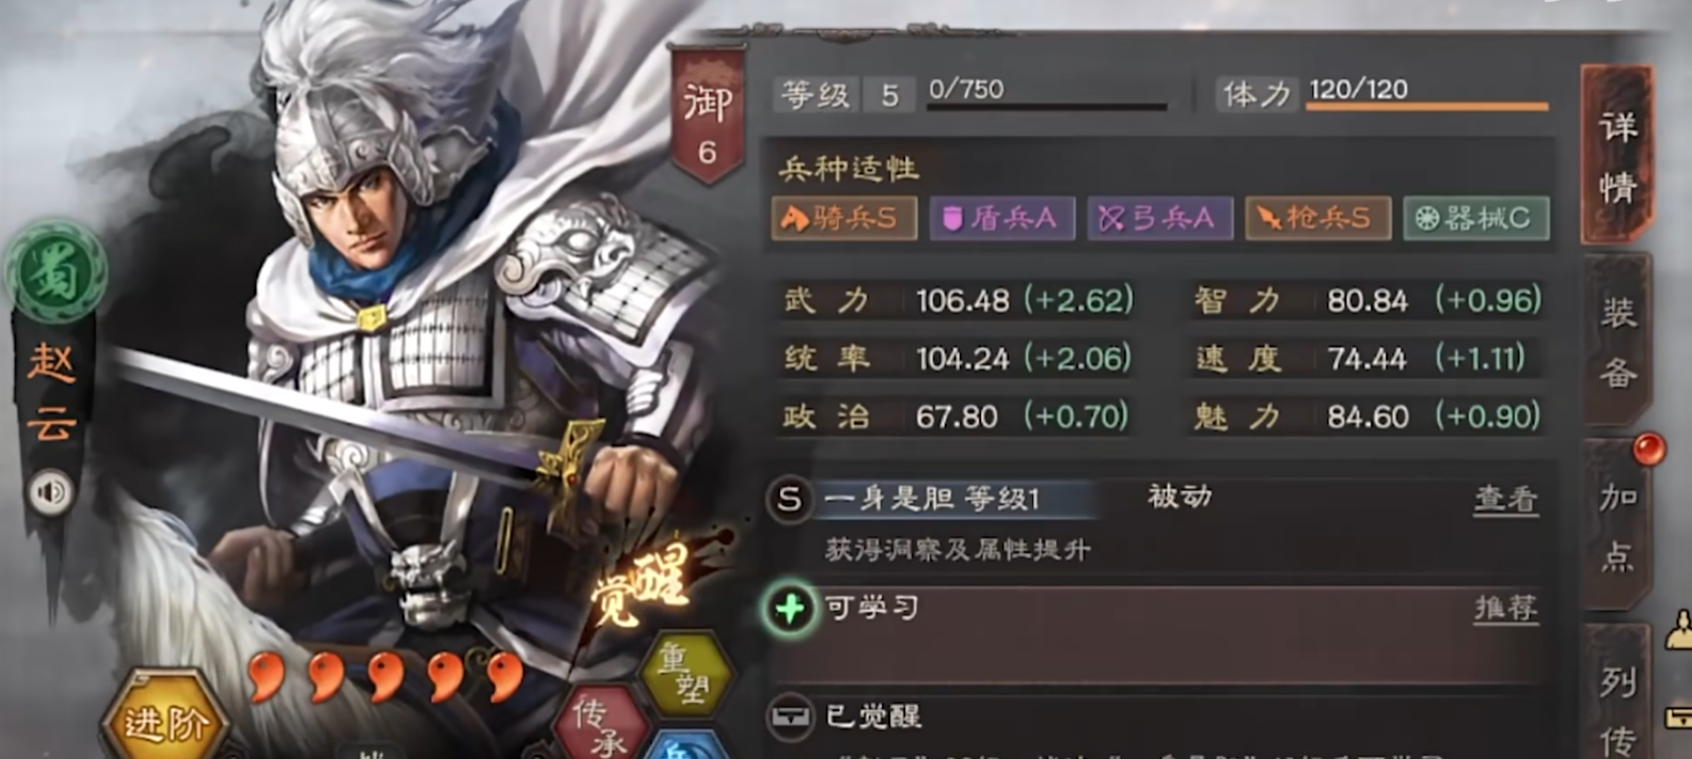1692x759 pixels.
Task: Select the 枪兵S spearman aptitude tag
Action: click(1317, 218)
